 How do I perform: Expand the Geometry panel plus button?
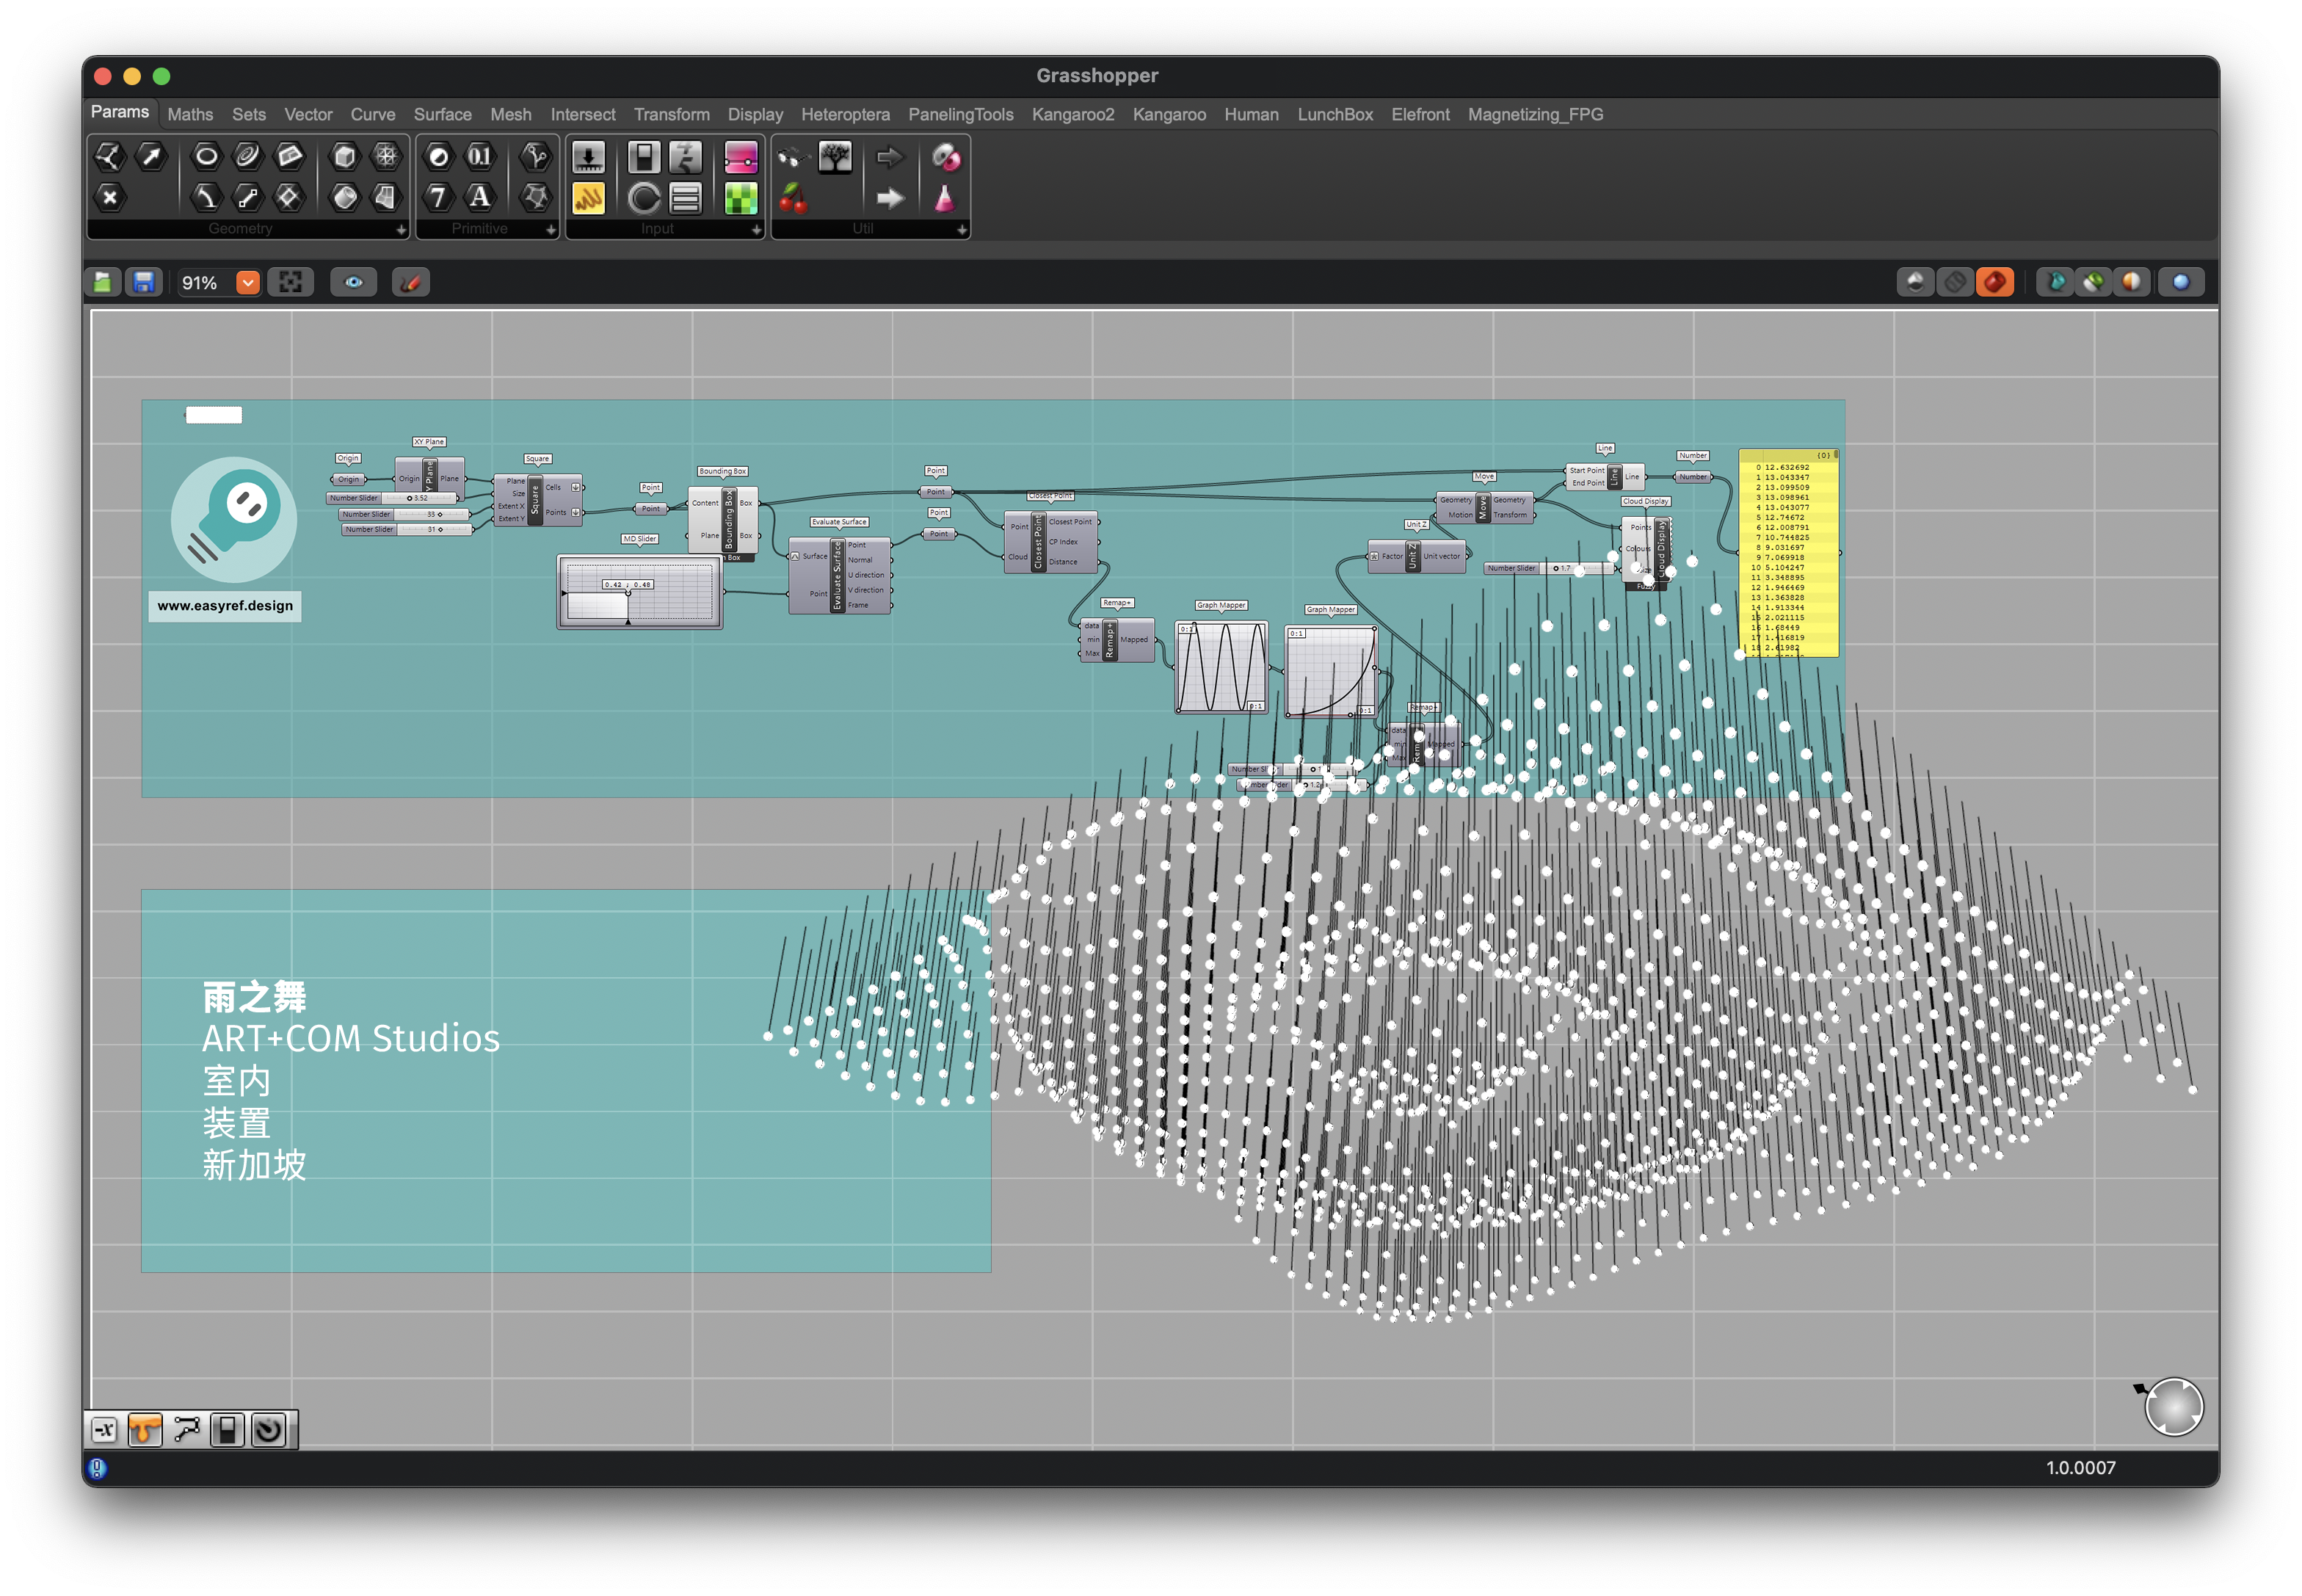click(401, 230)
